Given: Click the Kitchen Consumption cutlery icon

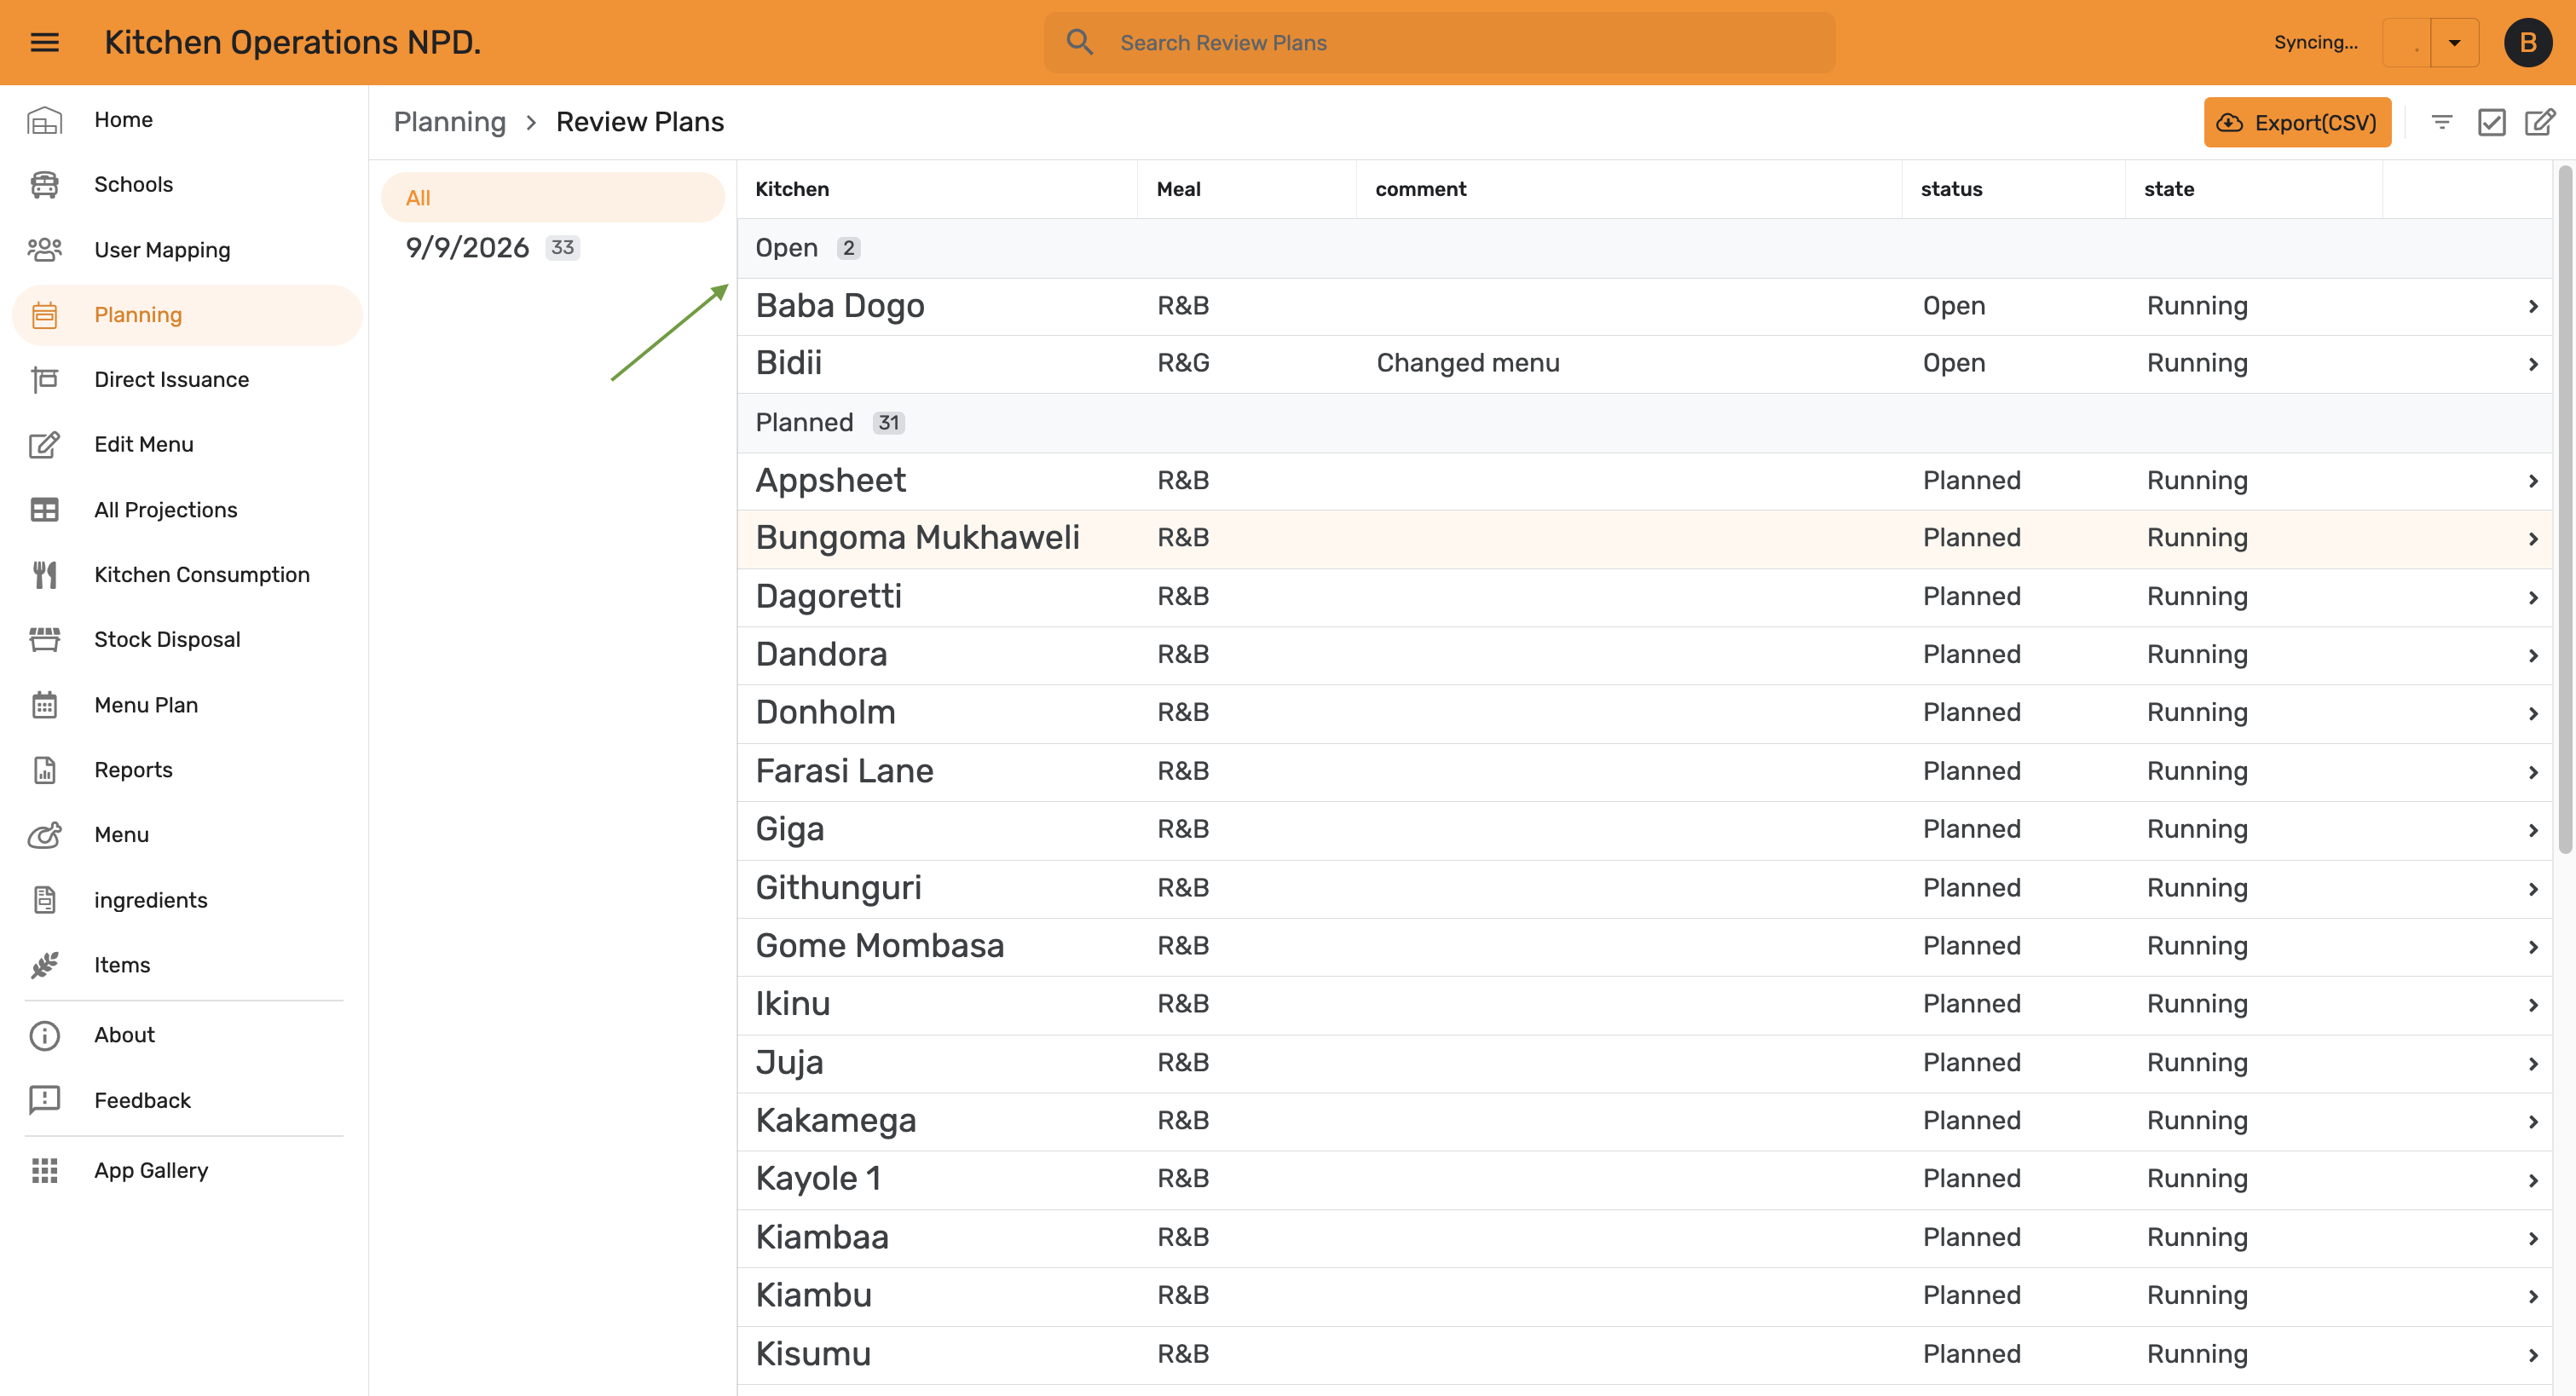Looking at the screenshot, I should click(x=44, y=575).
